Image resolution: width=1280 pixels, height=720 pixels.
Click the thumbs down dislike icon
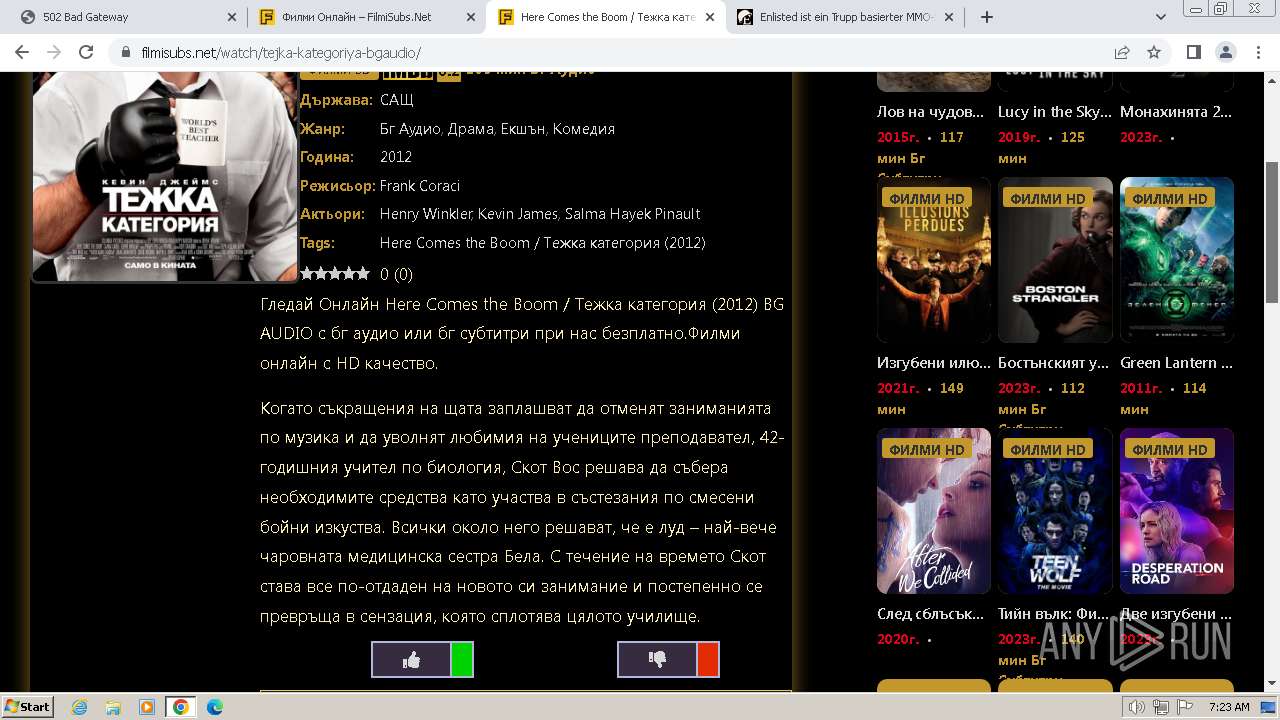point(657,660)
